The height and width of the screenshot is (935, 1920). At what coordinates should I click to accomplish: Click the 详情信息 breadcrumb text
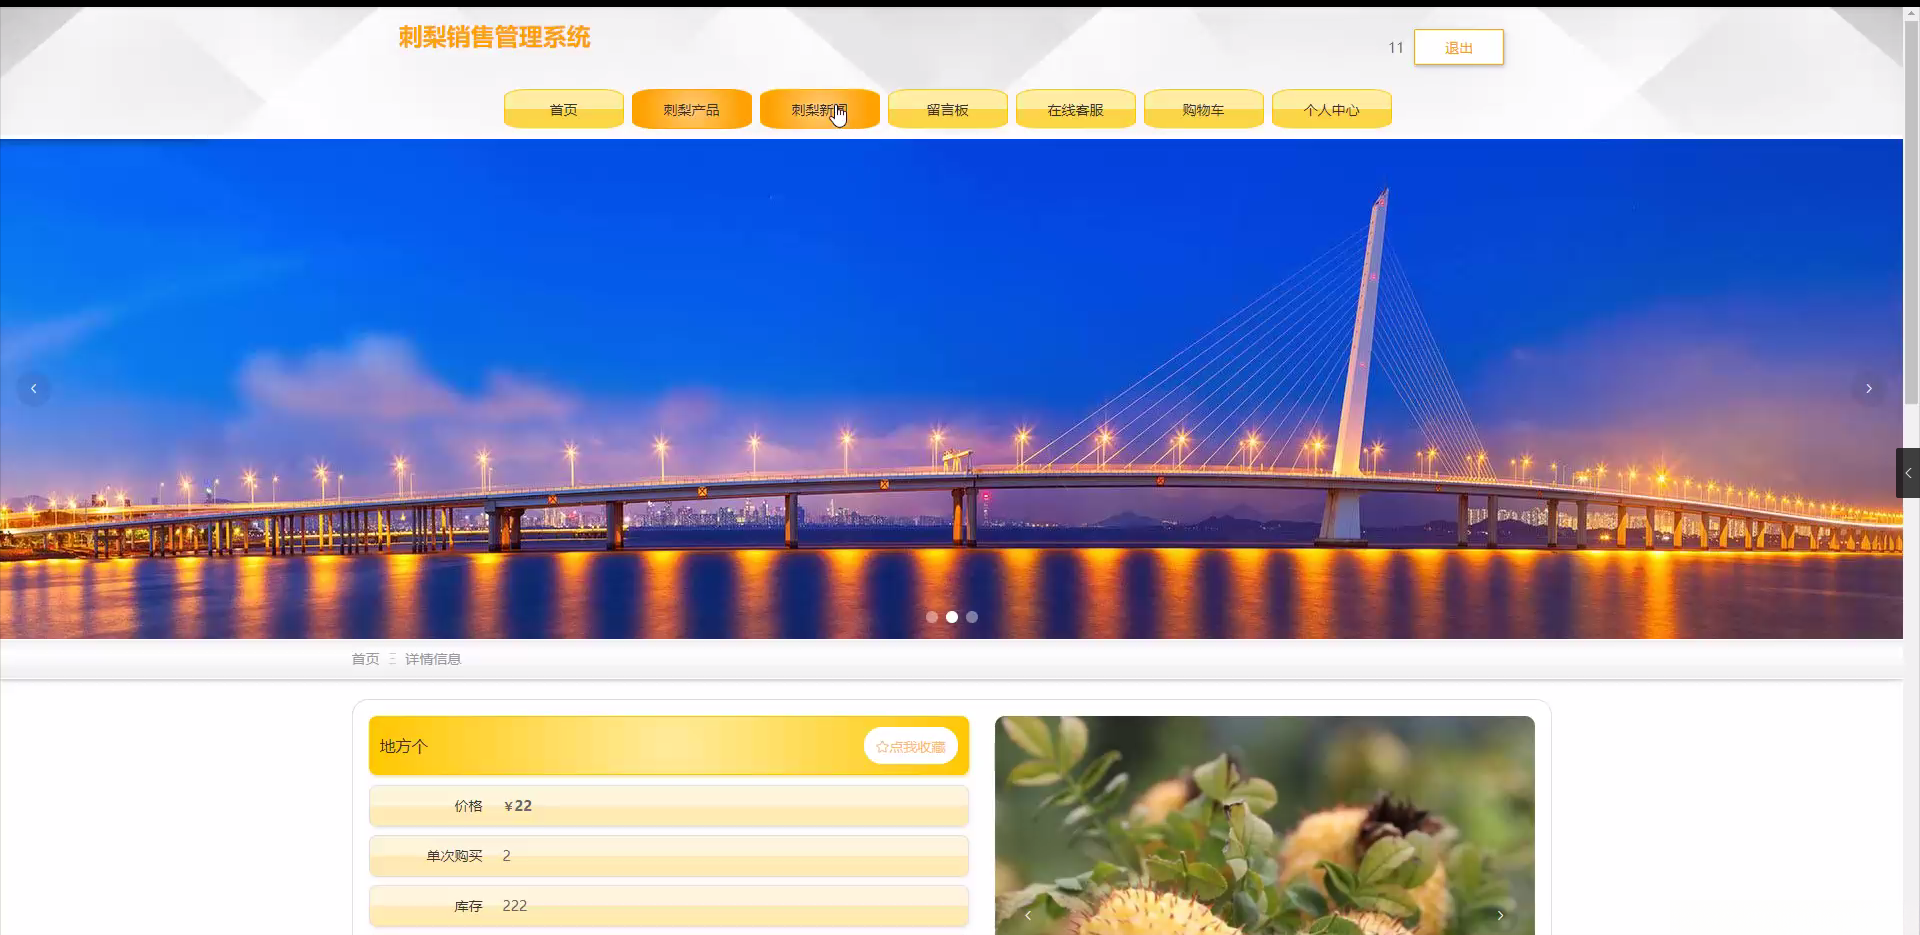(433, 659)
